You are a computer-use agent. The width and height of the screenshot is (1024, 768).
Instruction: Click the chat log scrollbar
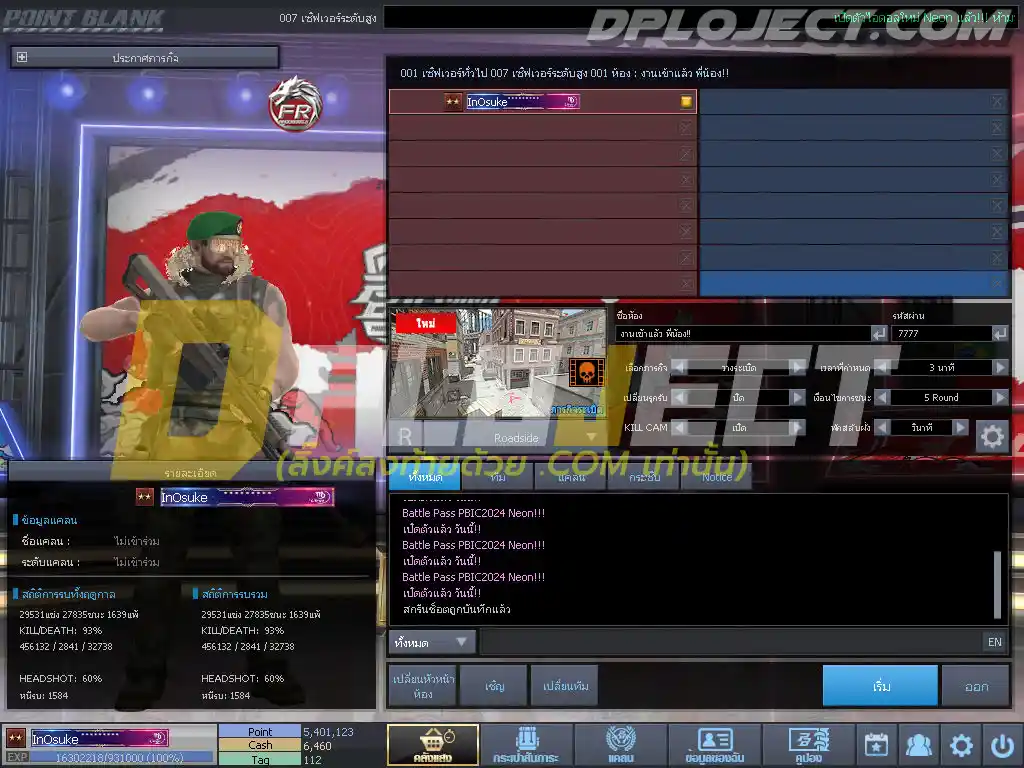[997, 584]
